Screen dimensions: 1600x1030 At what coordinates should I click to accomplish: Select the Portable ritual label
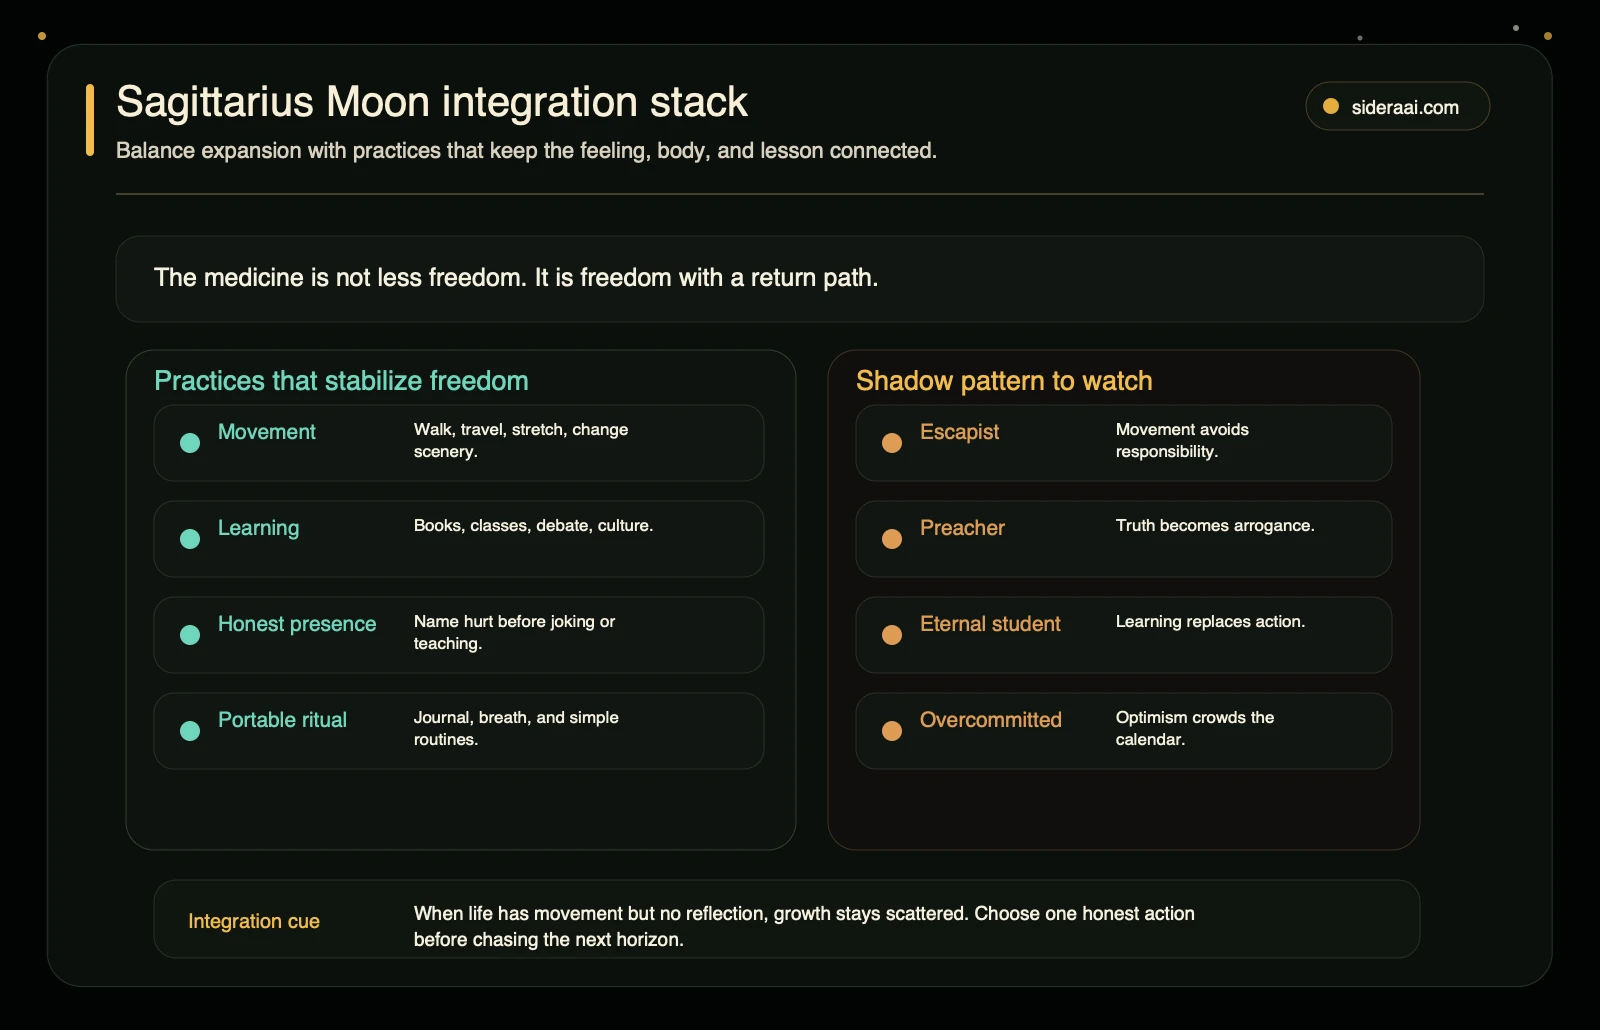pos(283,720)
